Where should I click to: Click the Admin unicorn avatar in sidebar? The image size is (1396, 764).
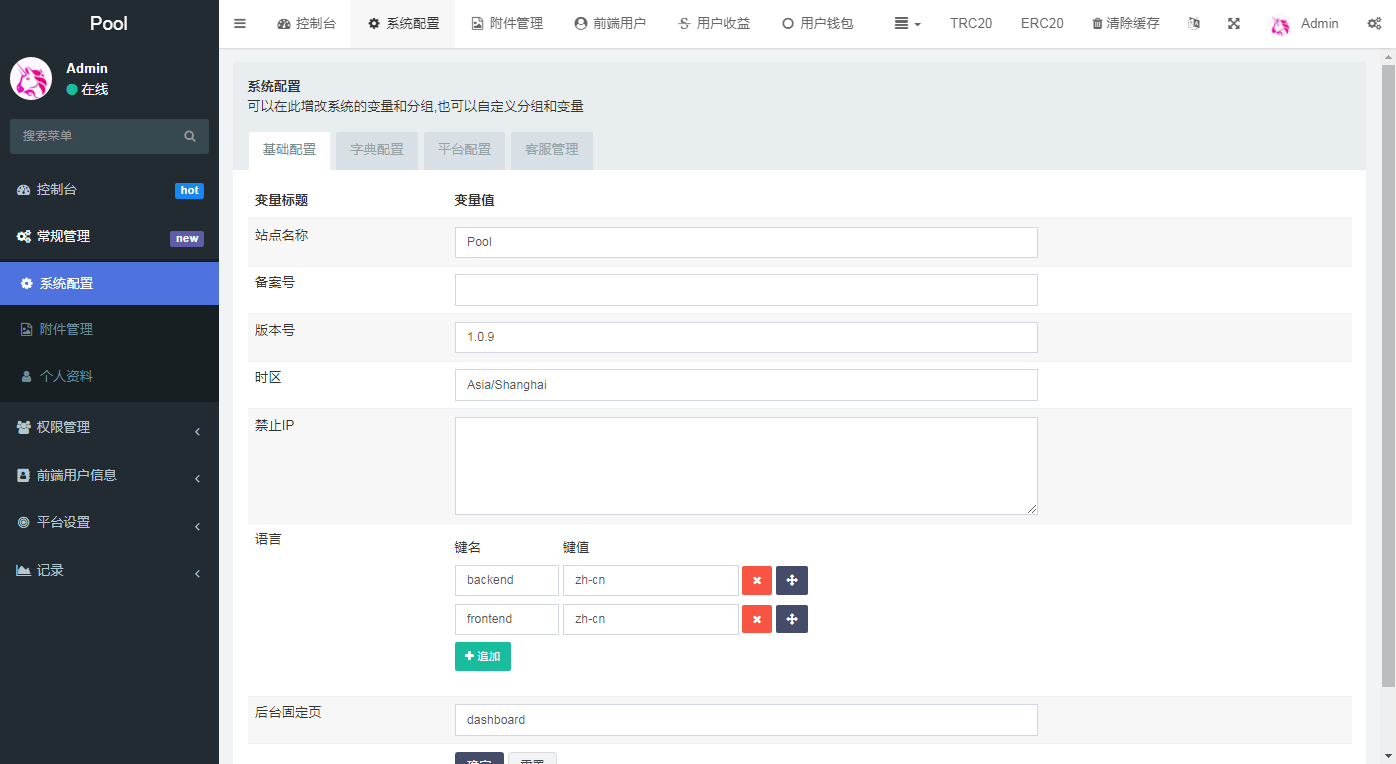pyautogui.click(x=31, y=78)
